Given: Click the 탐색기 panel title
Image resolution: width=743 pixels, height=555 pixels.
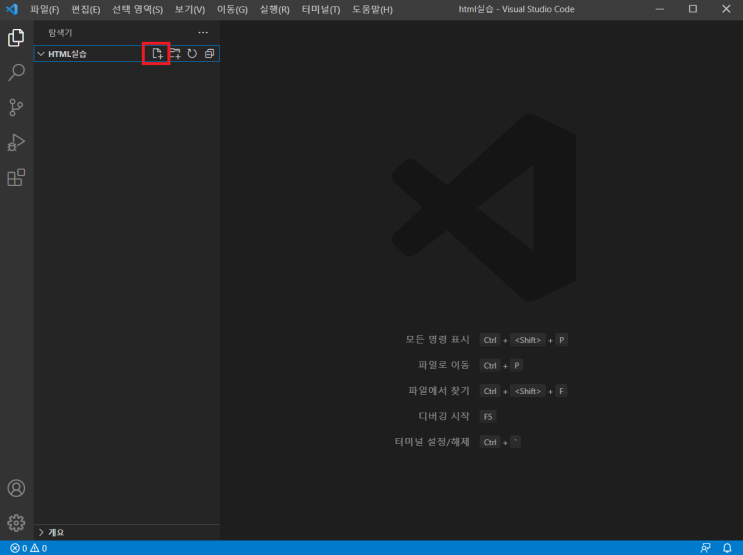Looking at the screenshot, I should [60, 33].
